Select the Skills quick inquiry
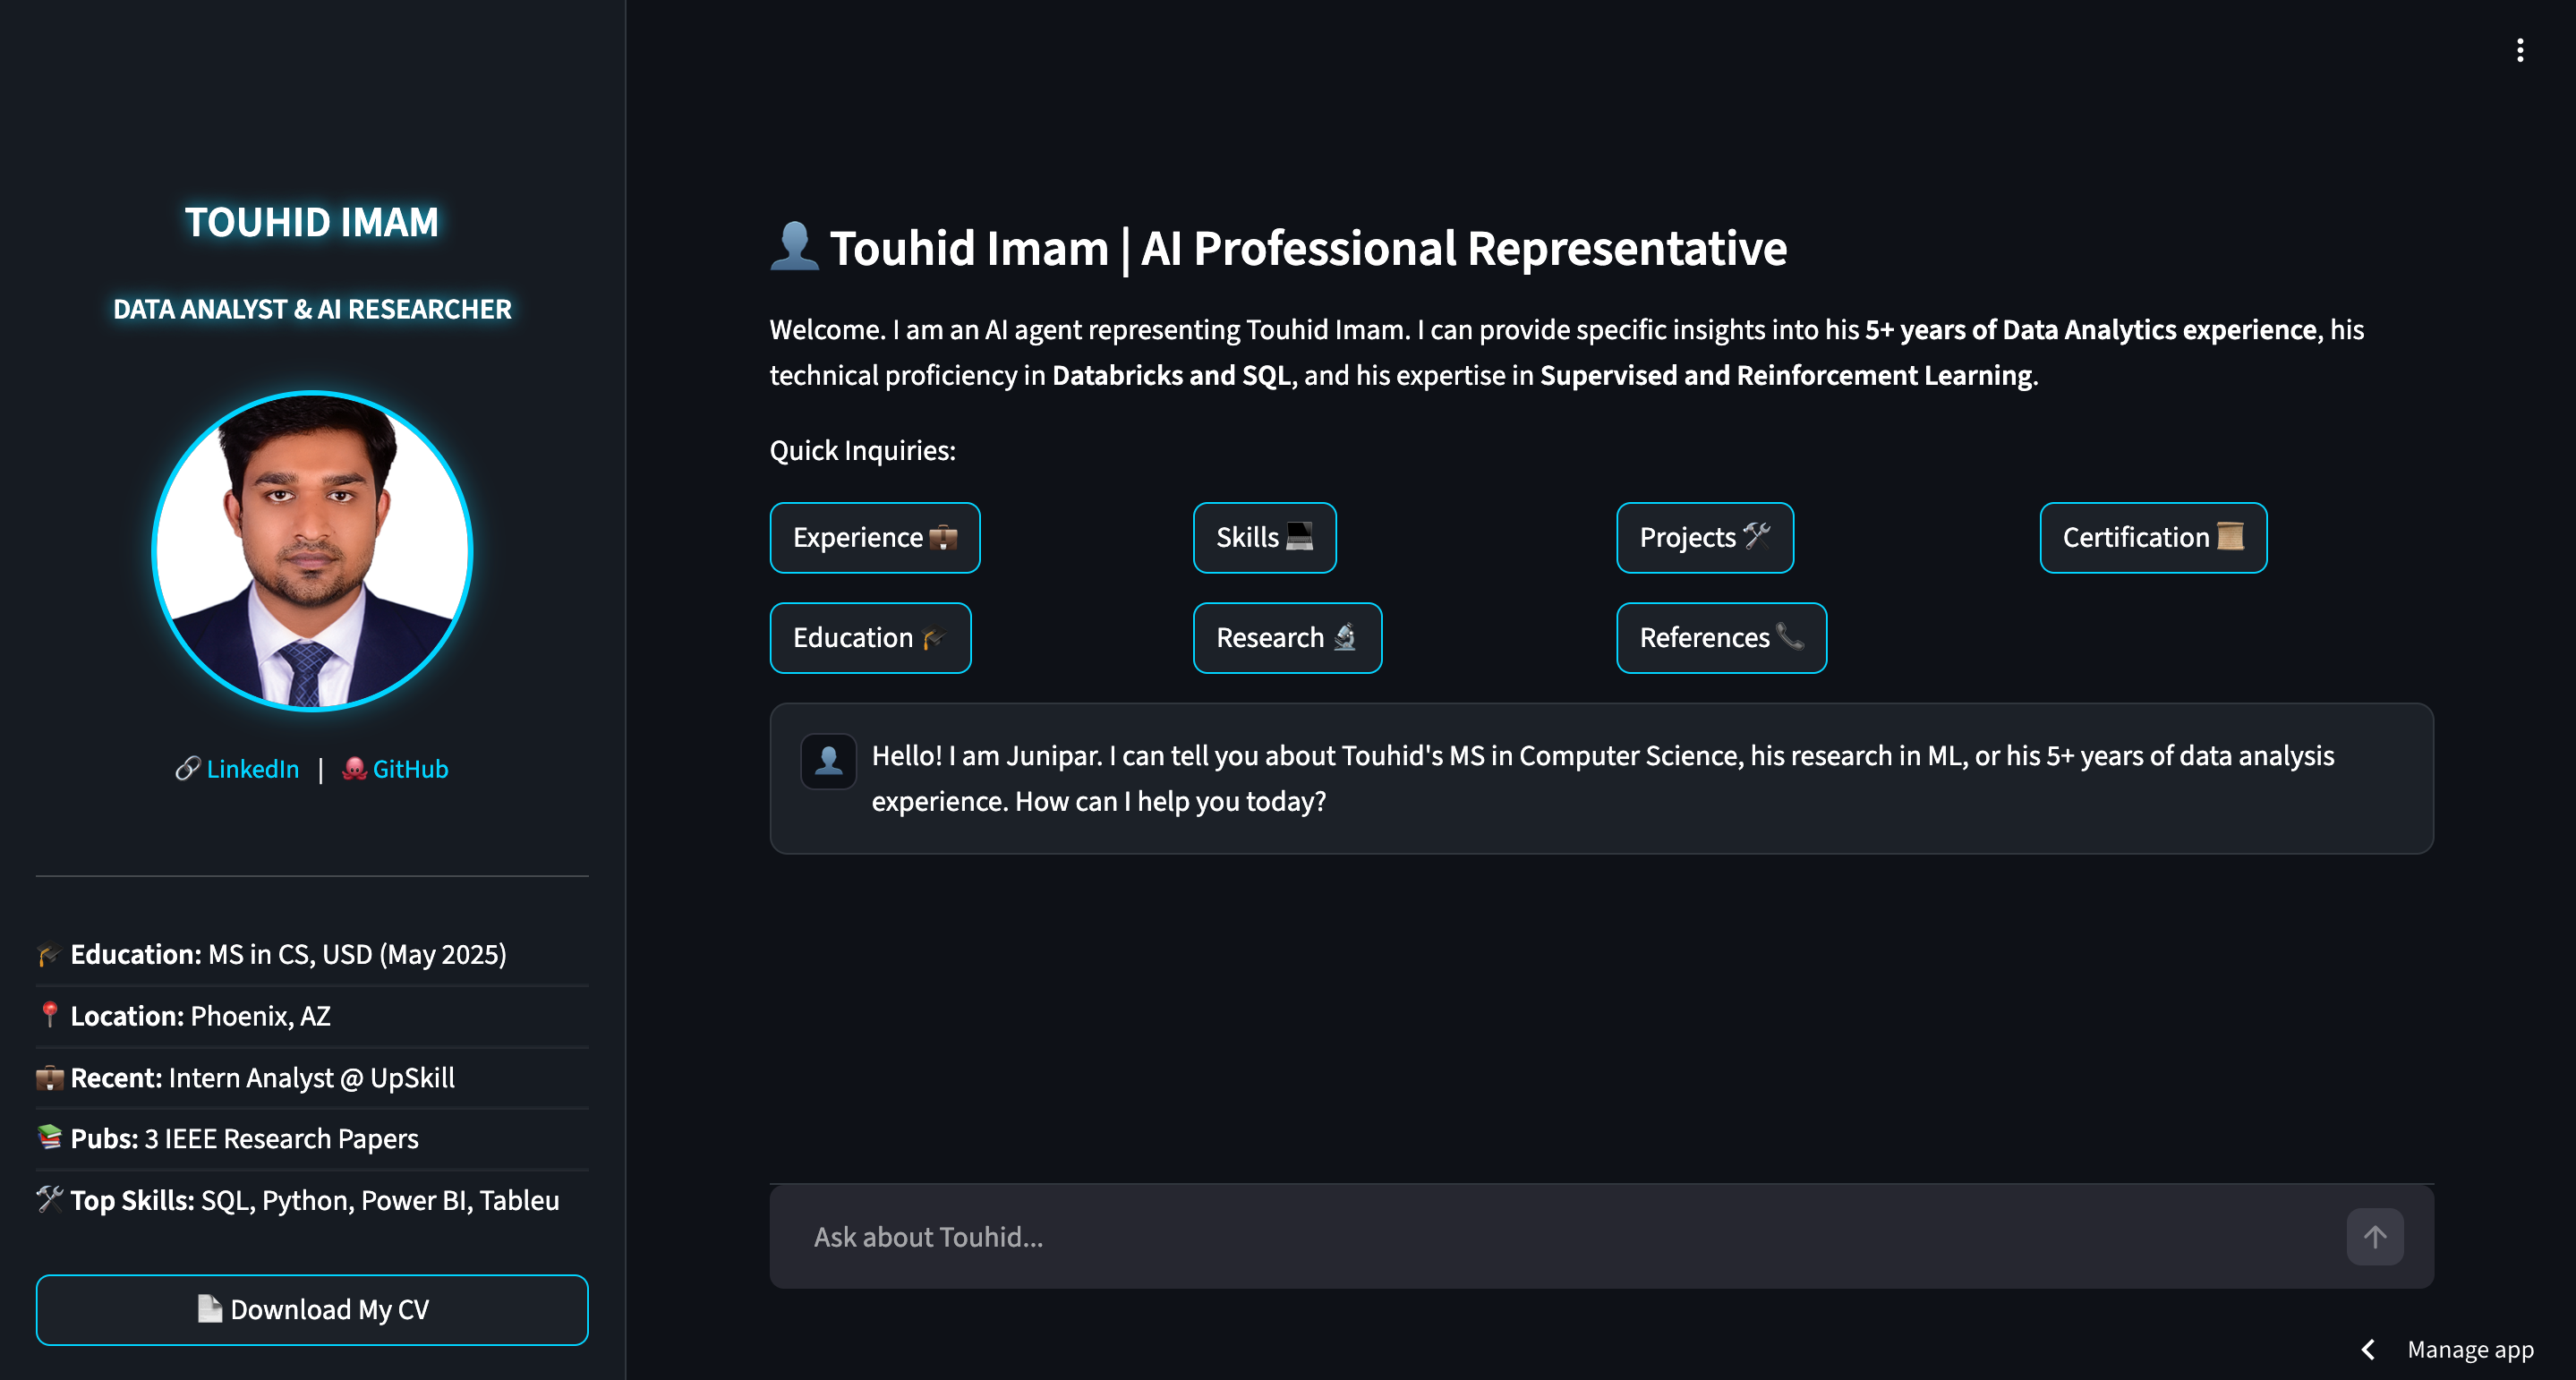 point(1264,537)
